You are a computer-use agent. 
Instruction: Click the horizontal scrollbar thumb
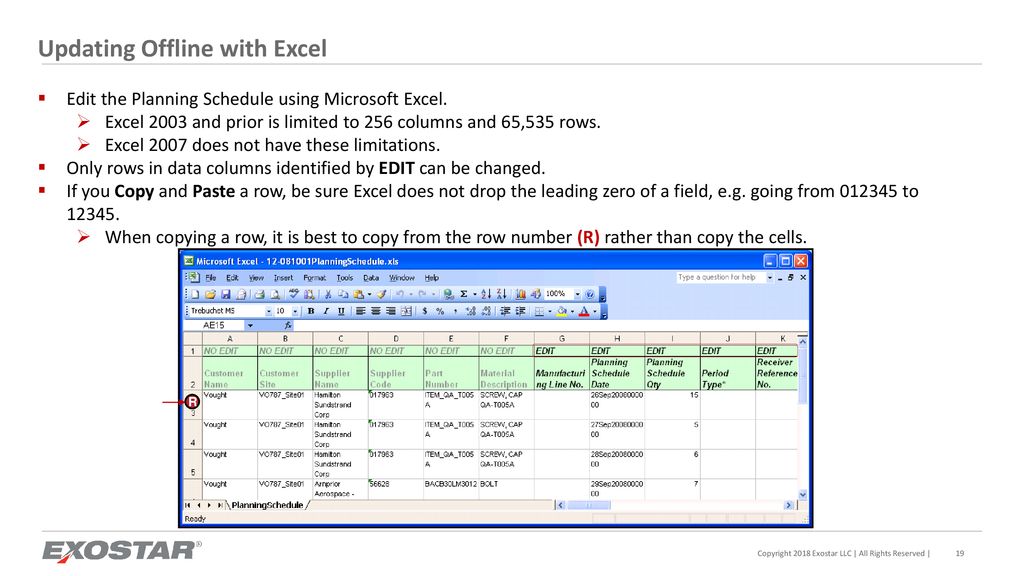pos(588,505)
